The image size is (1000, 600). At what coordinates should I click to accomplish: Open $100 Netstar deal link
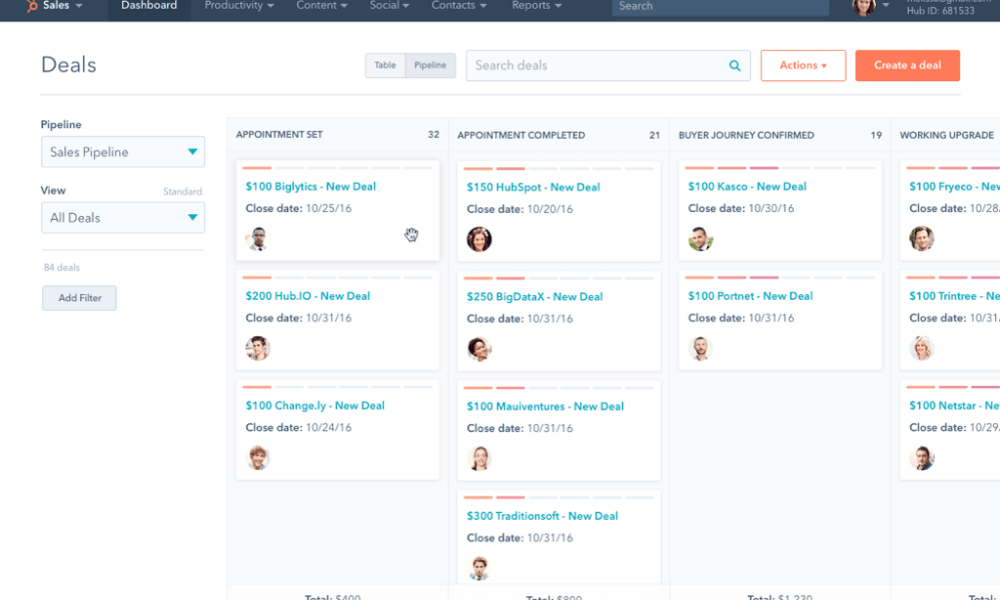(954, 406)
